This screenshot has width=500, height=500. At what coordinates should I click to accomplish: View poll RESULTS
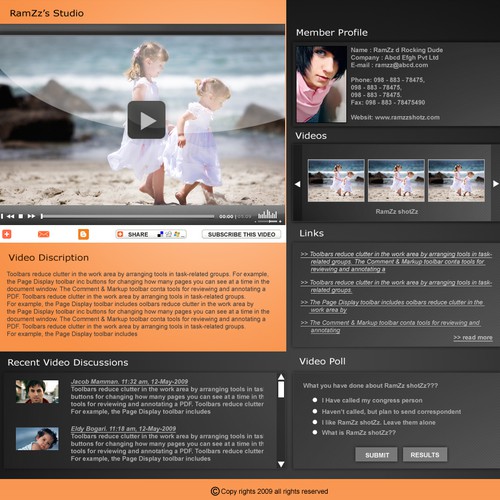click(x=425, y=455)
